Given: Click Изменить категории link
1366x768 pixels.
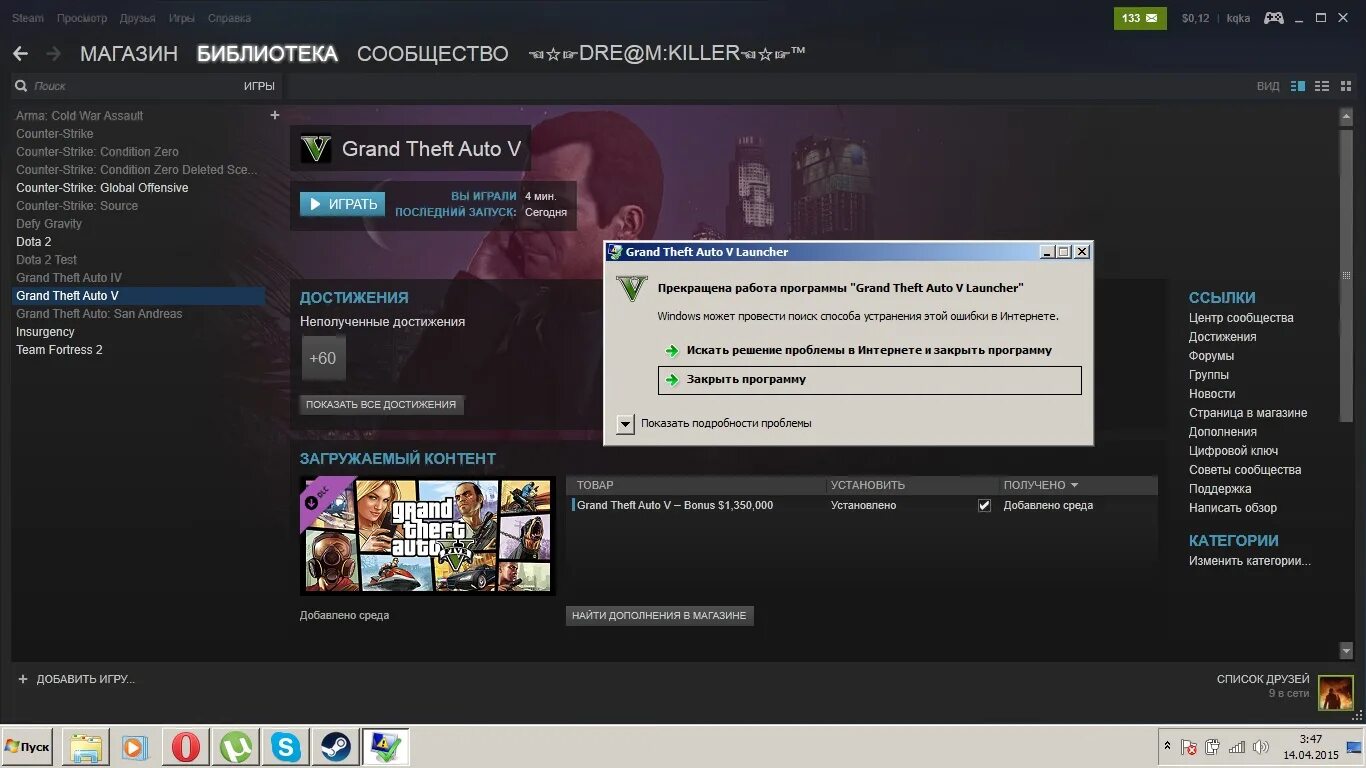Looking at the screenshot, I should point(1250,561).
